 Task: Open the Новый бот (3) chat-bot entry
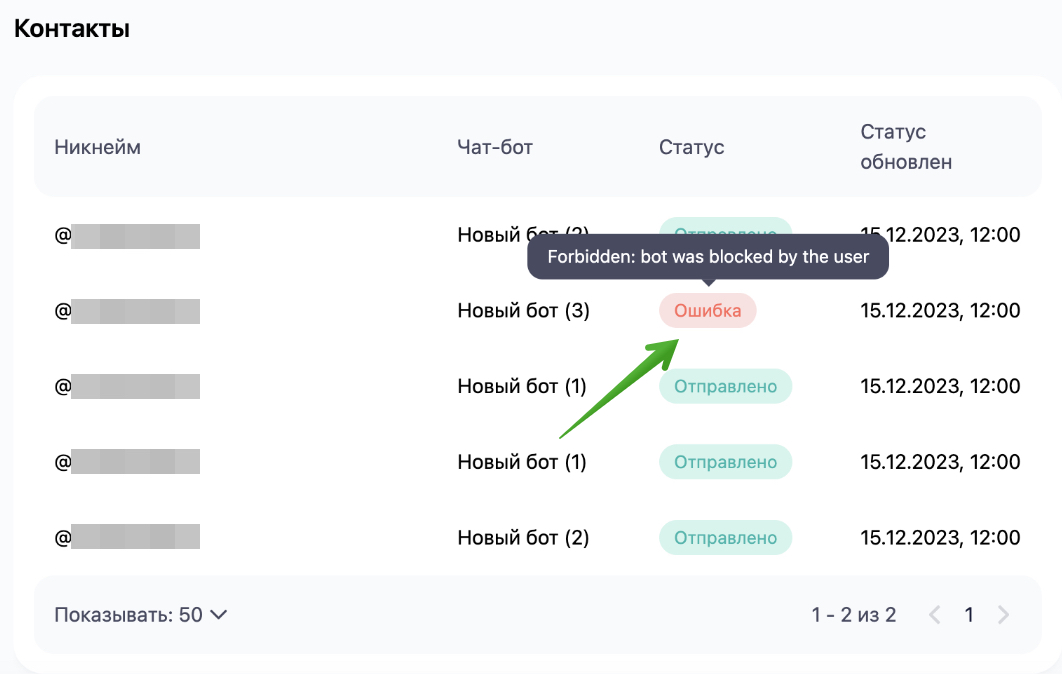[x=524, y=310]
